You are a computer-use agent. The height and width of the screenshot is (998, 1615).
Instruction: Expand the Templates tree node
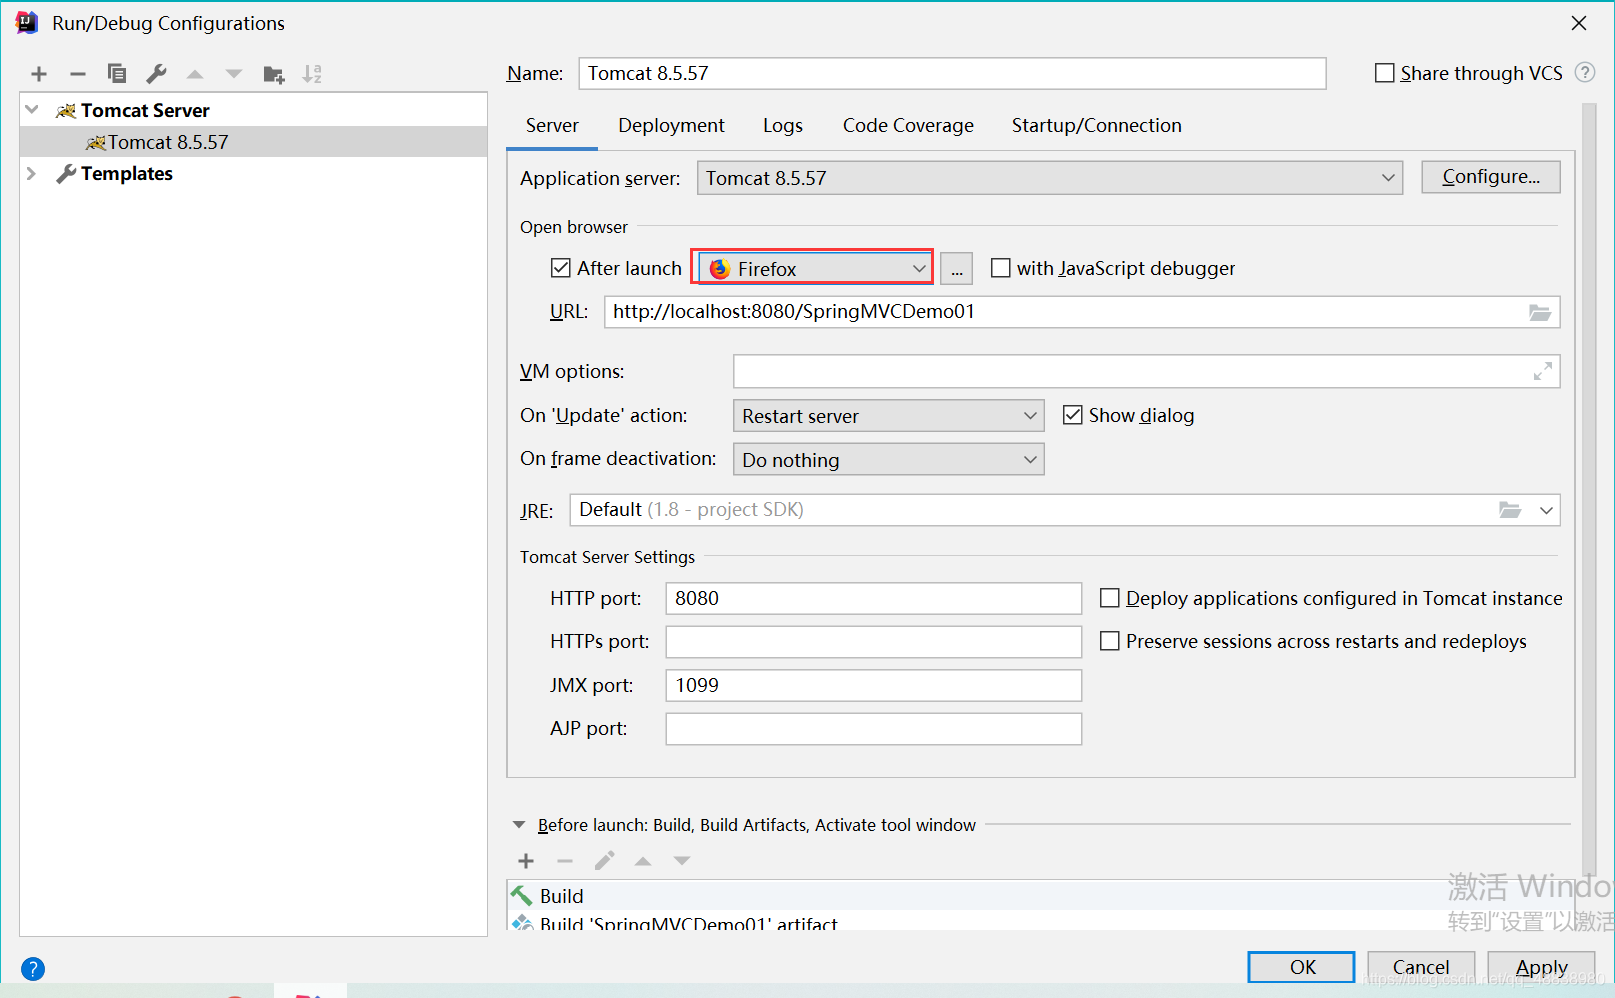point(32,174)
